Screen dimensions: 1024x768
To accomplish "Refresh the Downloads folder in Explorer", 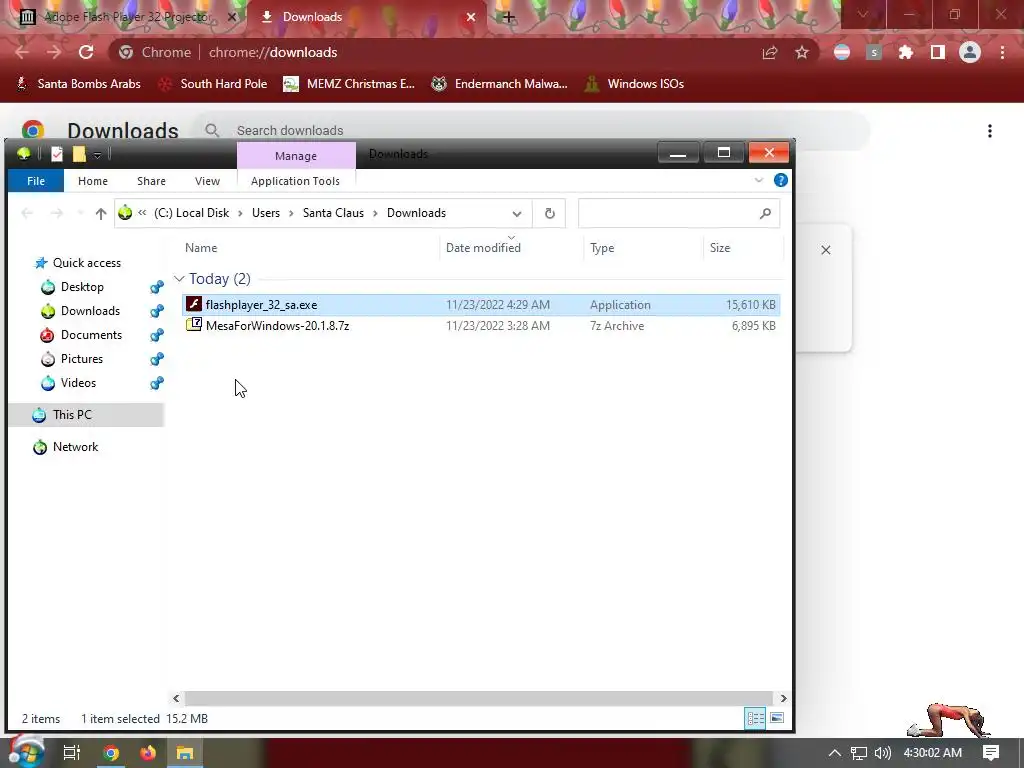I will click(550, 214).
